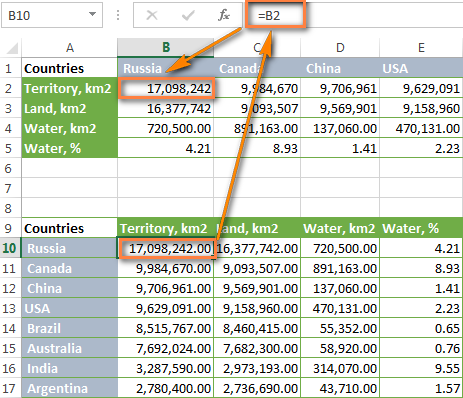Click cell with value 43,710.00

pos(340,388)
